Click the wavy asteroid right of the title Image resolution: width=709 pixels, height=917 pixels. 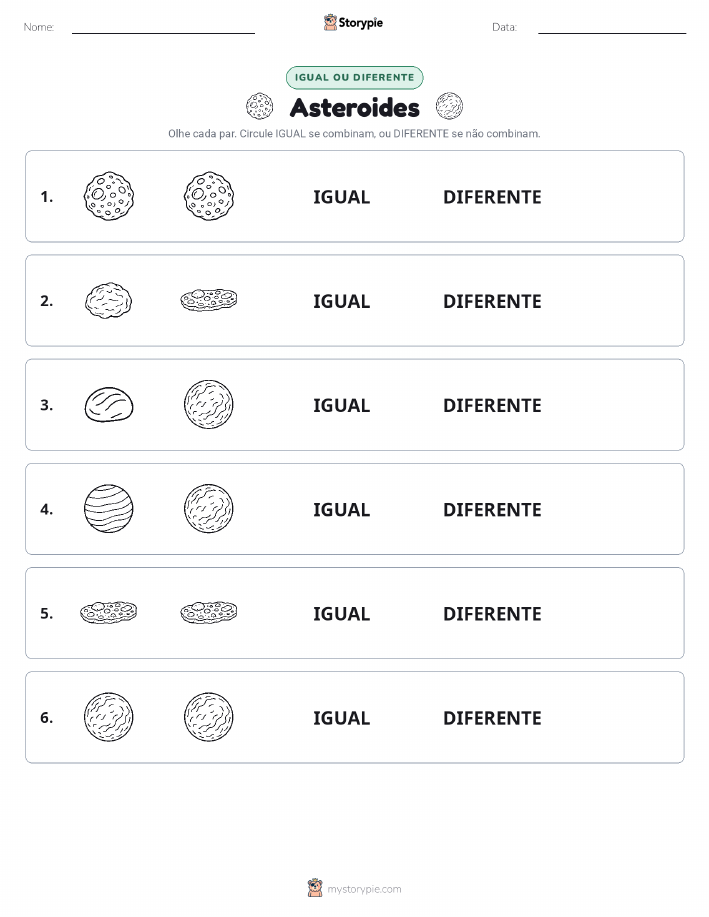point(449,106)
